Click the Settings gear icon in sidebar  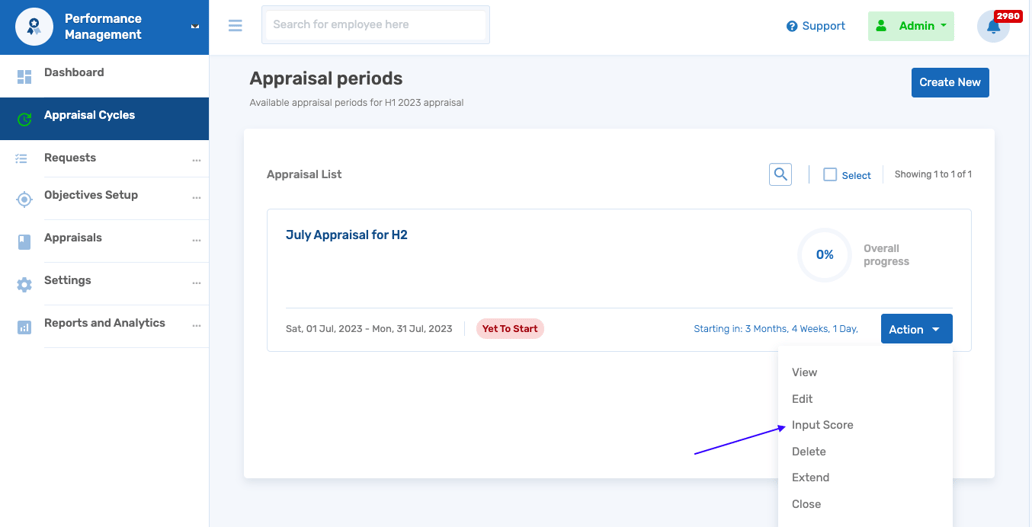point(24,284)
